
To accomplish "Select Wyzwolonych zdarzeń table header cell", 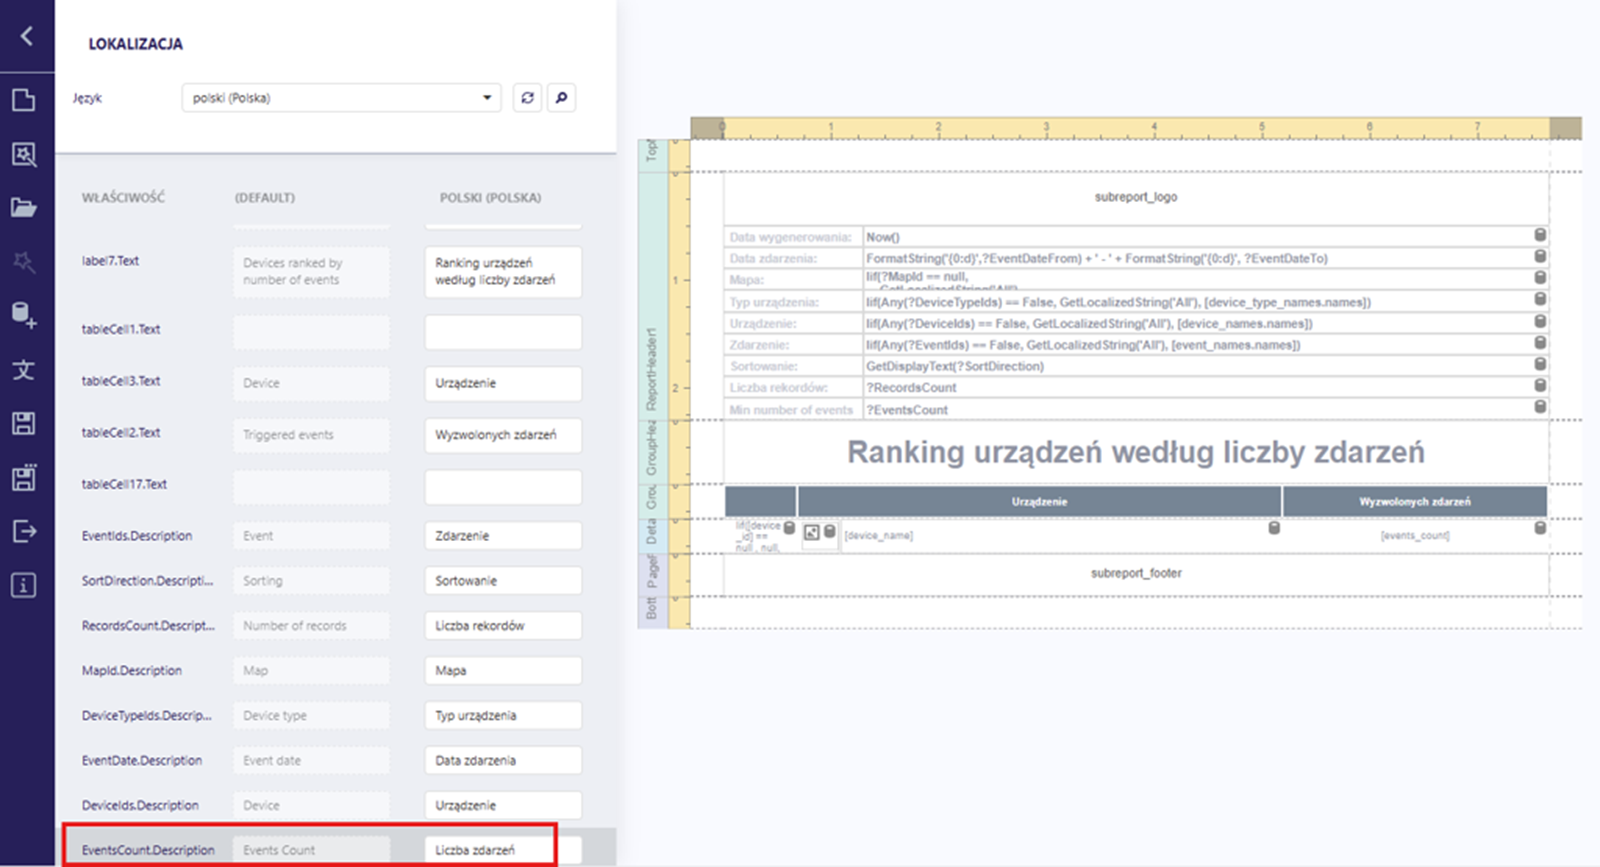I will (1414, 502).
